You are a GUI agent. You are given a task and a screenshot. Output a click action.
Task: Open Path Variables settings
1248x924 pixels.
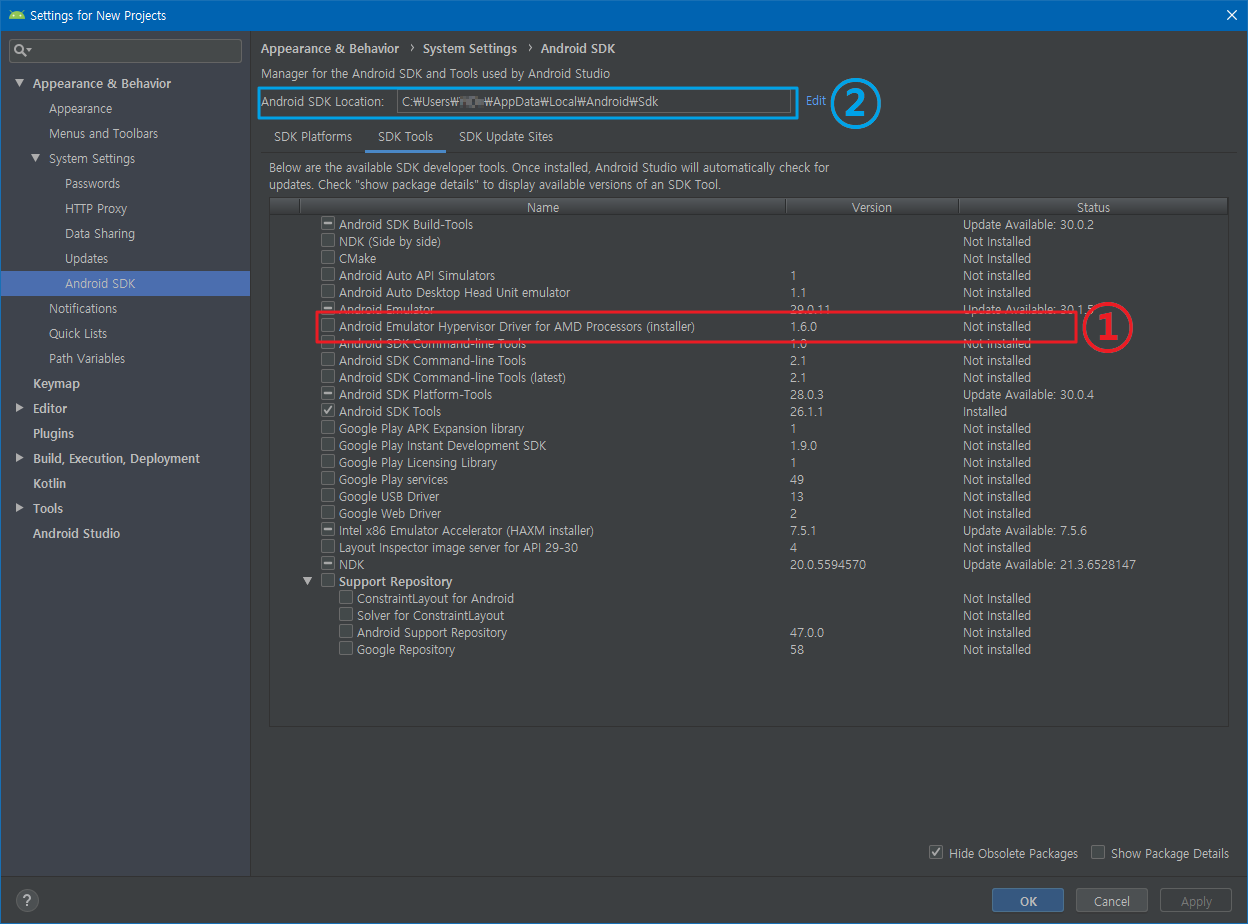coord(87,358)
